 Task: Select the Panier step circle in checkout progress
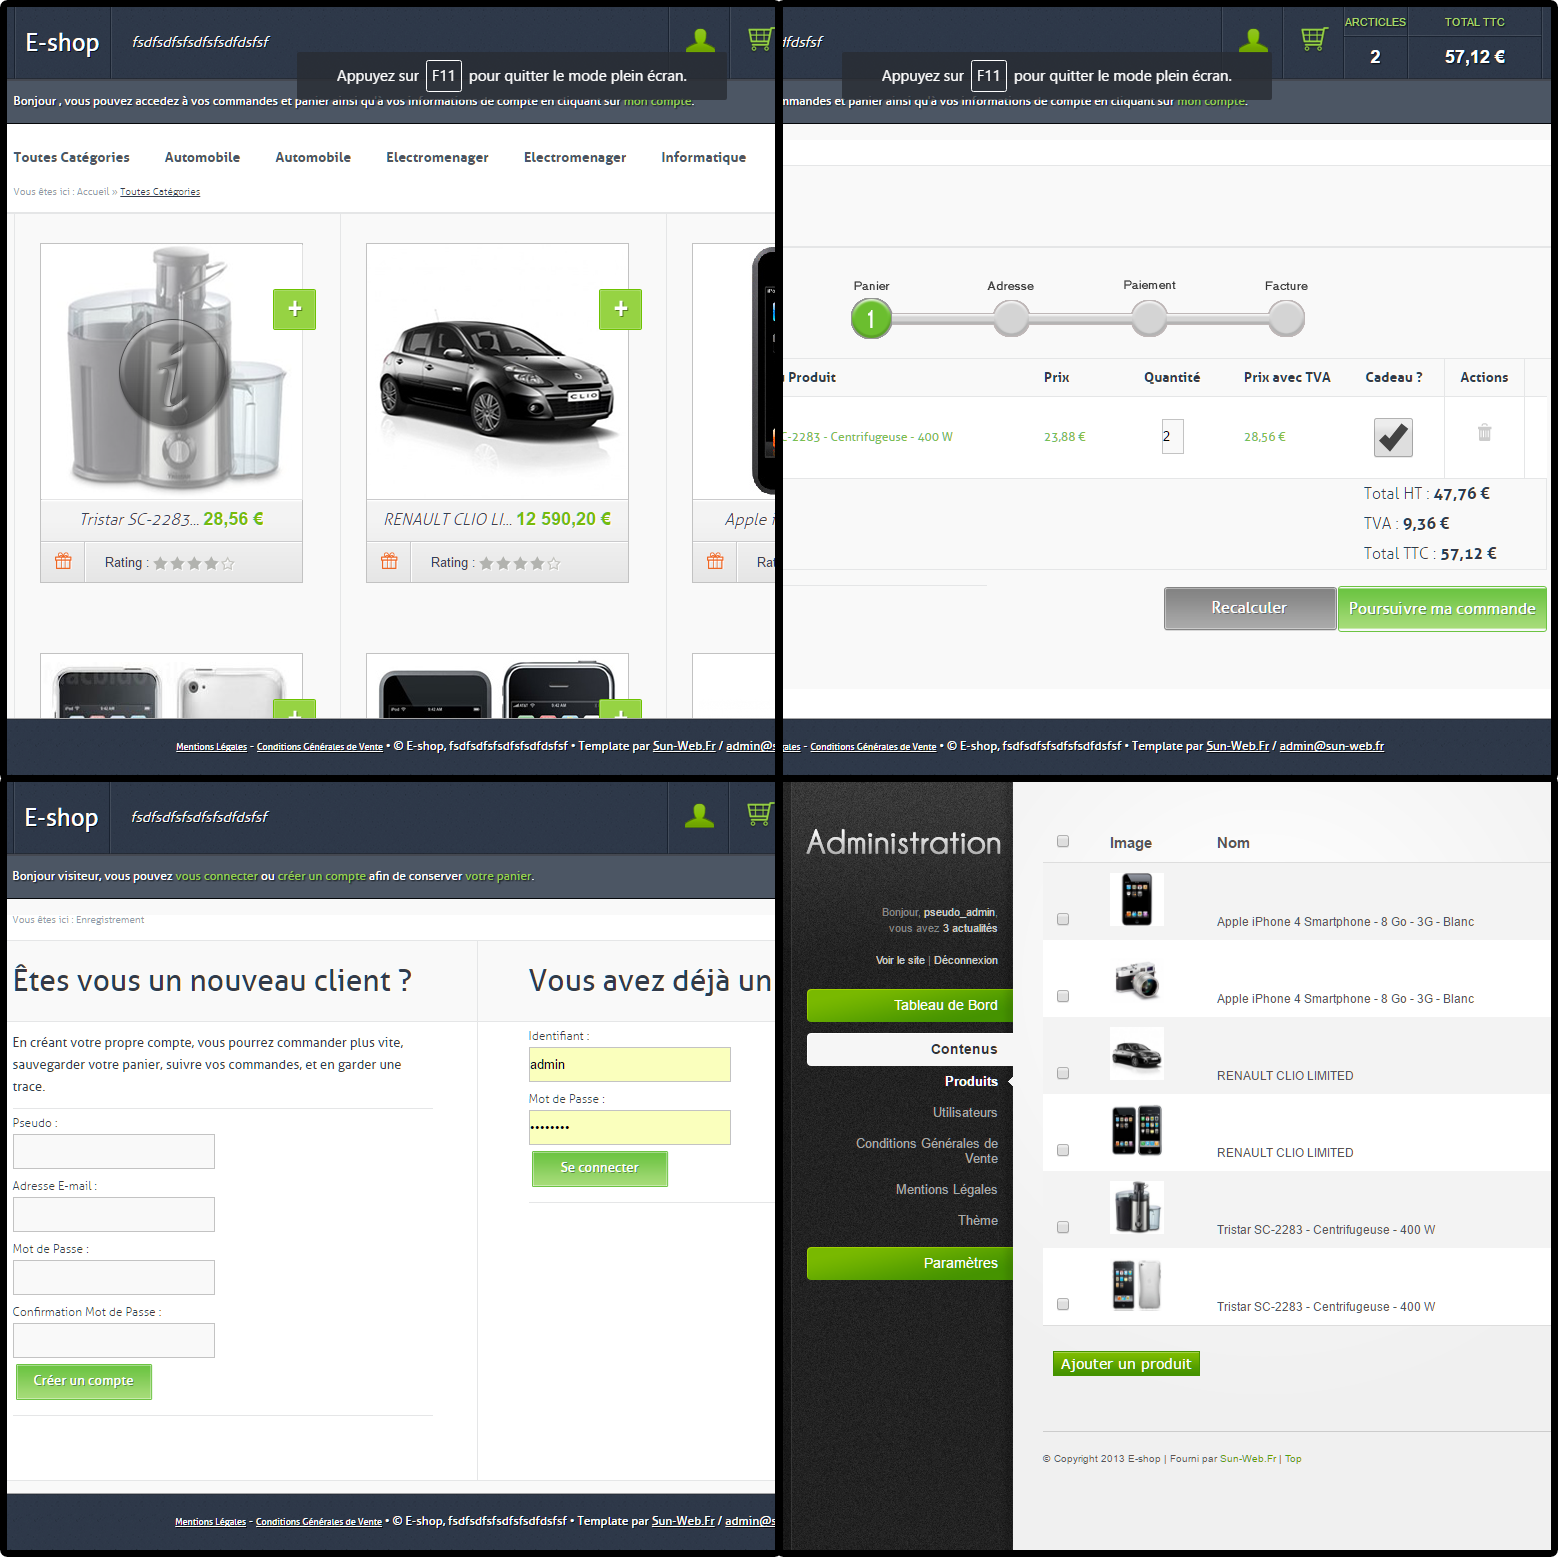871,318
